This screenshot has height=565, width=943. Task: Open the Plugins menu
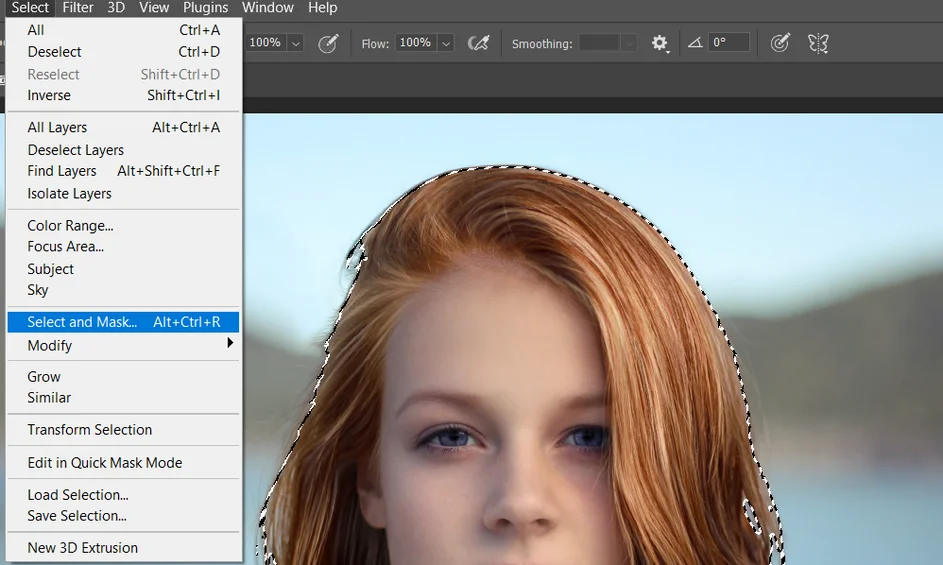205,8
